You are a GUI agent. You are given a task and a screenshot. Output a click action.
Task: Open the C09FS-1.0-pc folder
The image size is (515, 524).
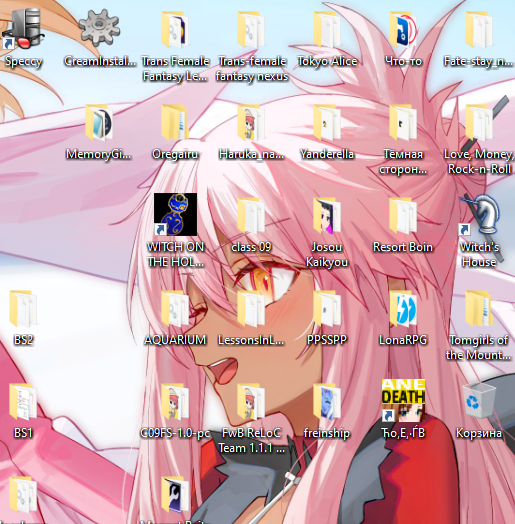[175, 402]
